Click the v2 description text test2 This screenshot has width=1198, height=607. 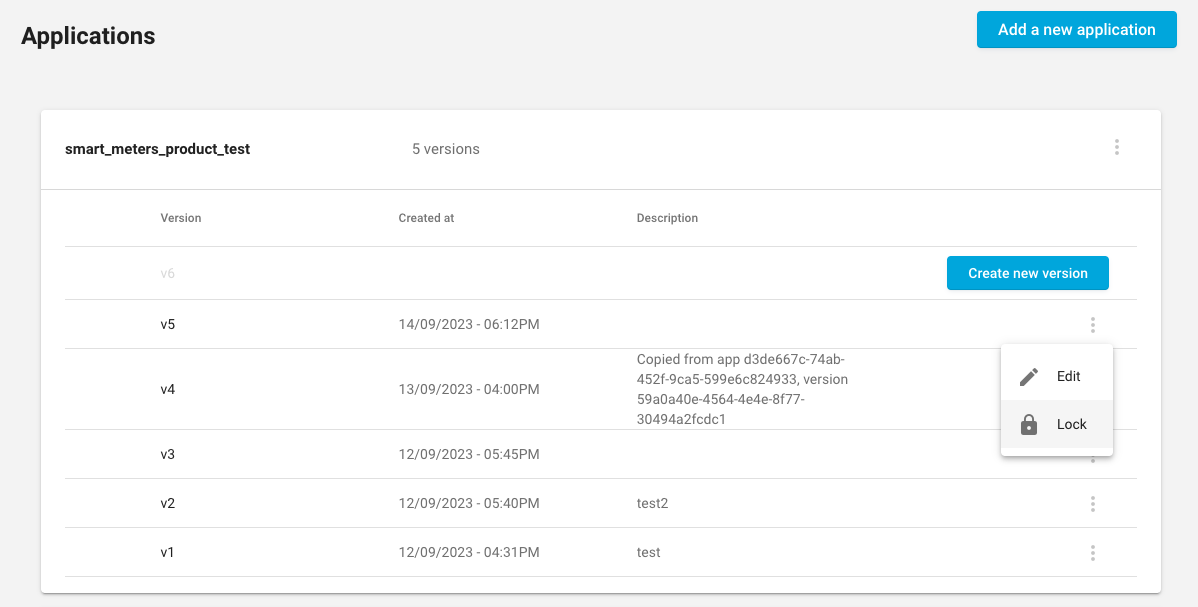[x=652, y=503]
